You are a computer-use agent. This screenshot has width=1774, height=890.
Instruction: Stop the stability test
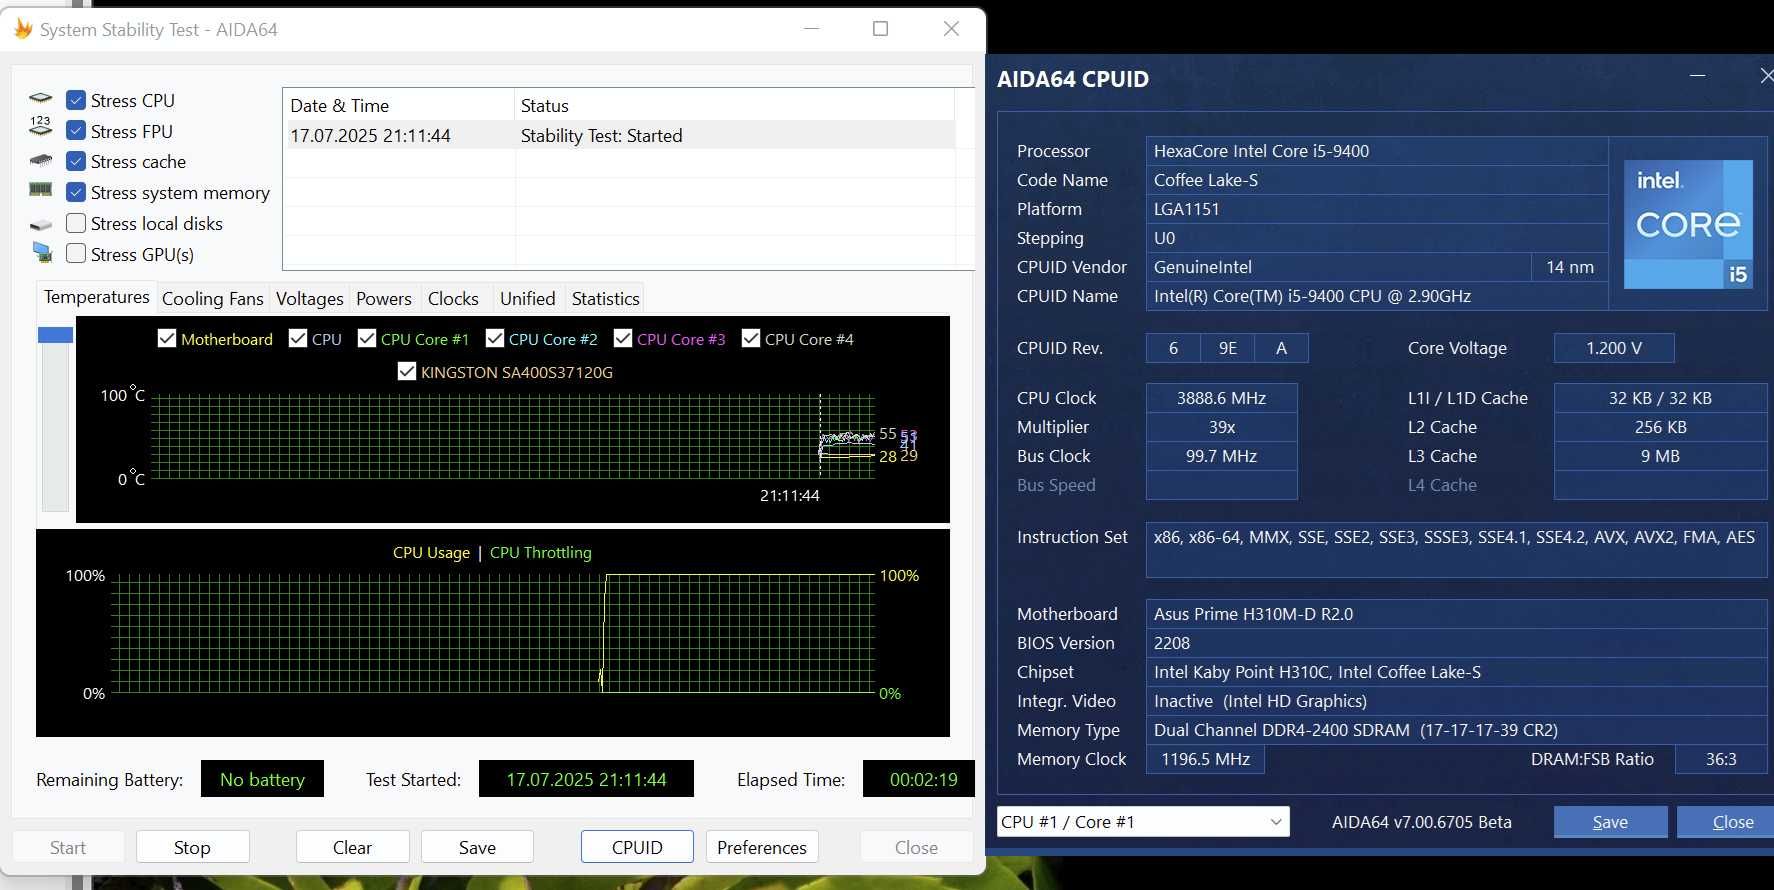(x=192, y=847)
